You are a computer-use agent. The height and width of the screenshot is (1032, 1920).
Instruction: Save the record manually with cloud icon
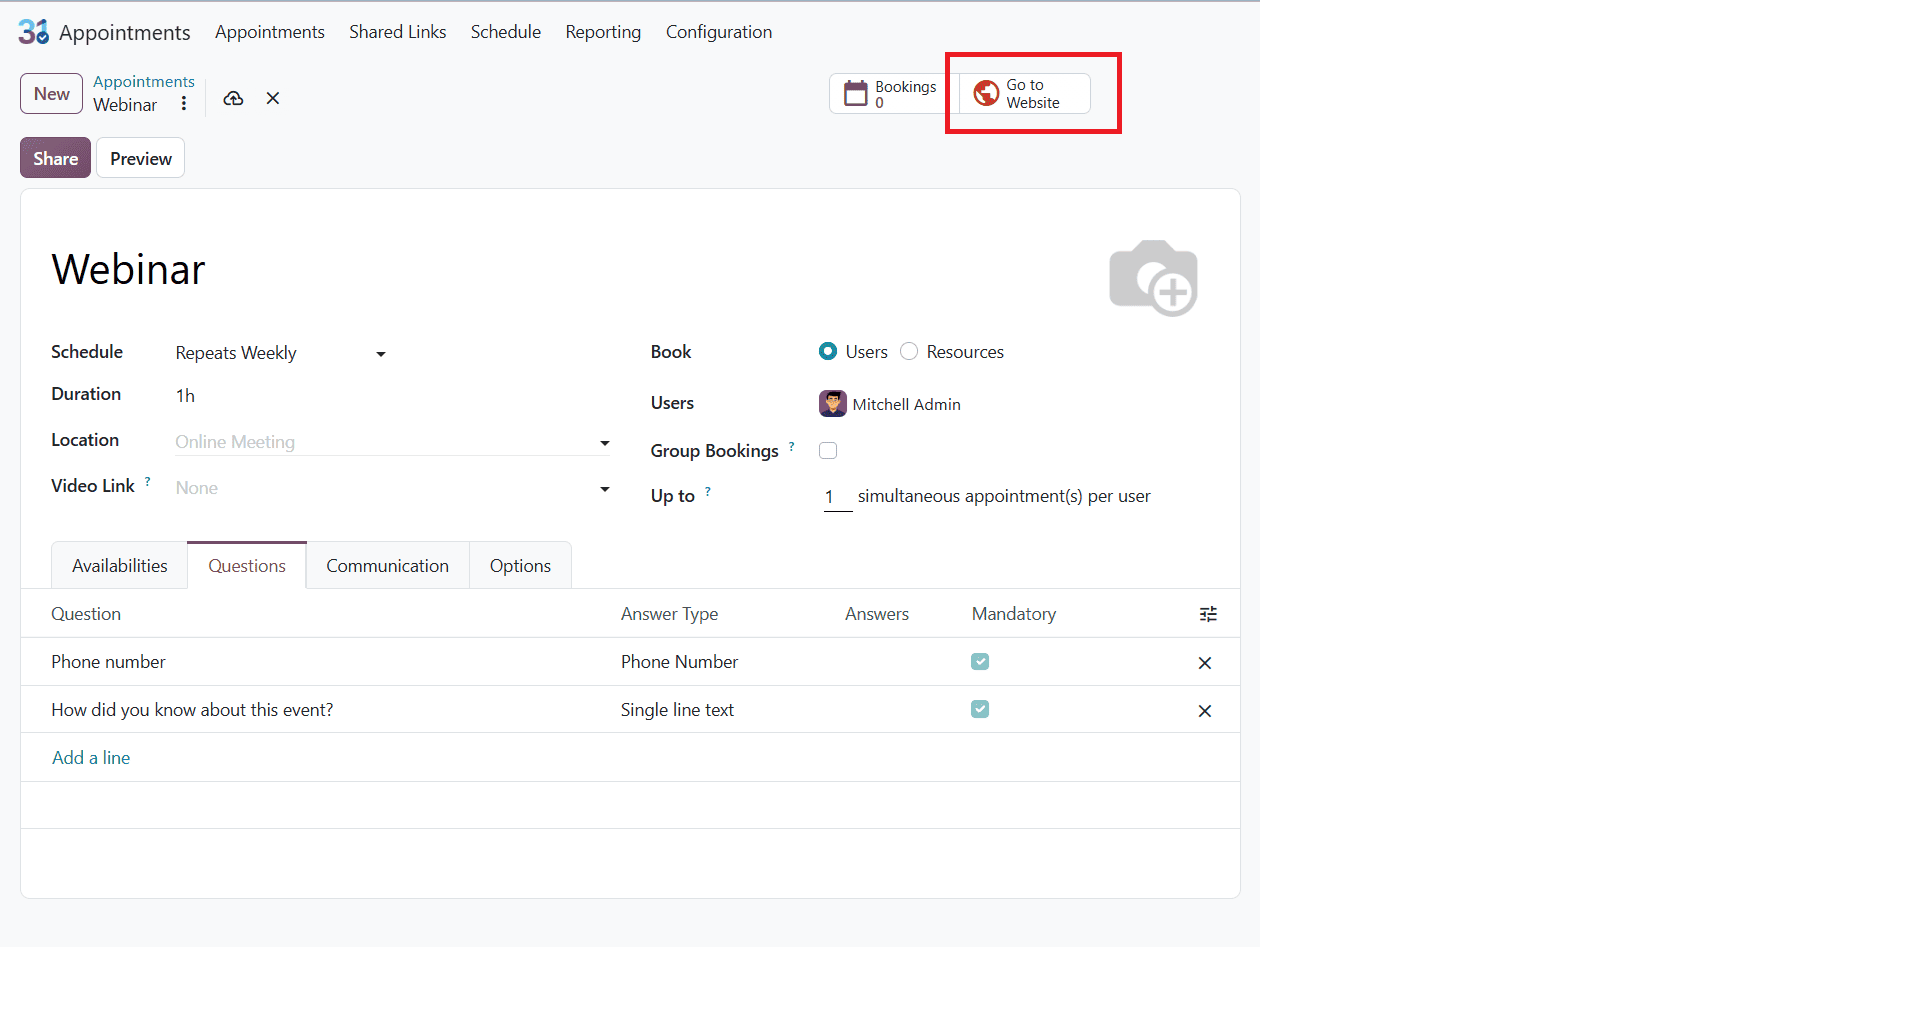pos(233,98)
